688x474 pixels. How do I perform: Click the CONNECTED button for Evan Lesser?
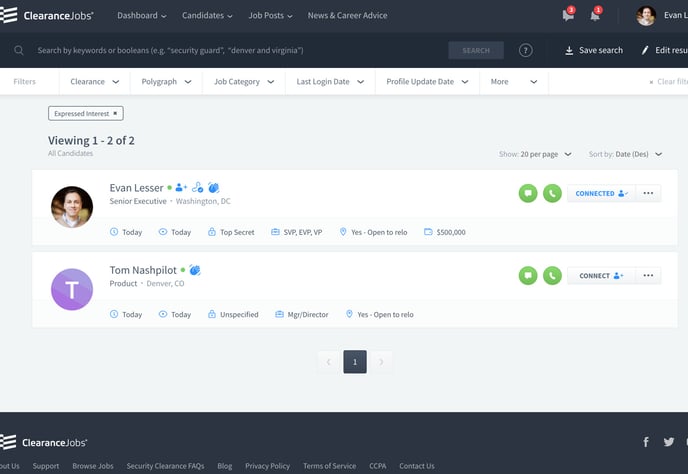(601, 193)
